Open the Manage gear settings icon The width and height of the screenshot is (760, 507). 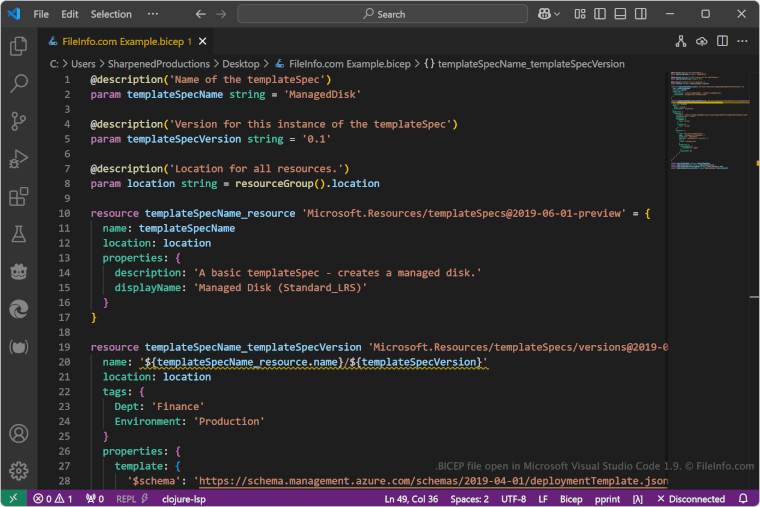point(18,470)
